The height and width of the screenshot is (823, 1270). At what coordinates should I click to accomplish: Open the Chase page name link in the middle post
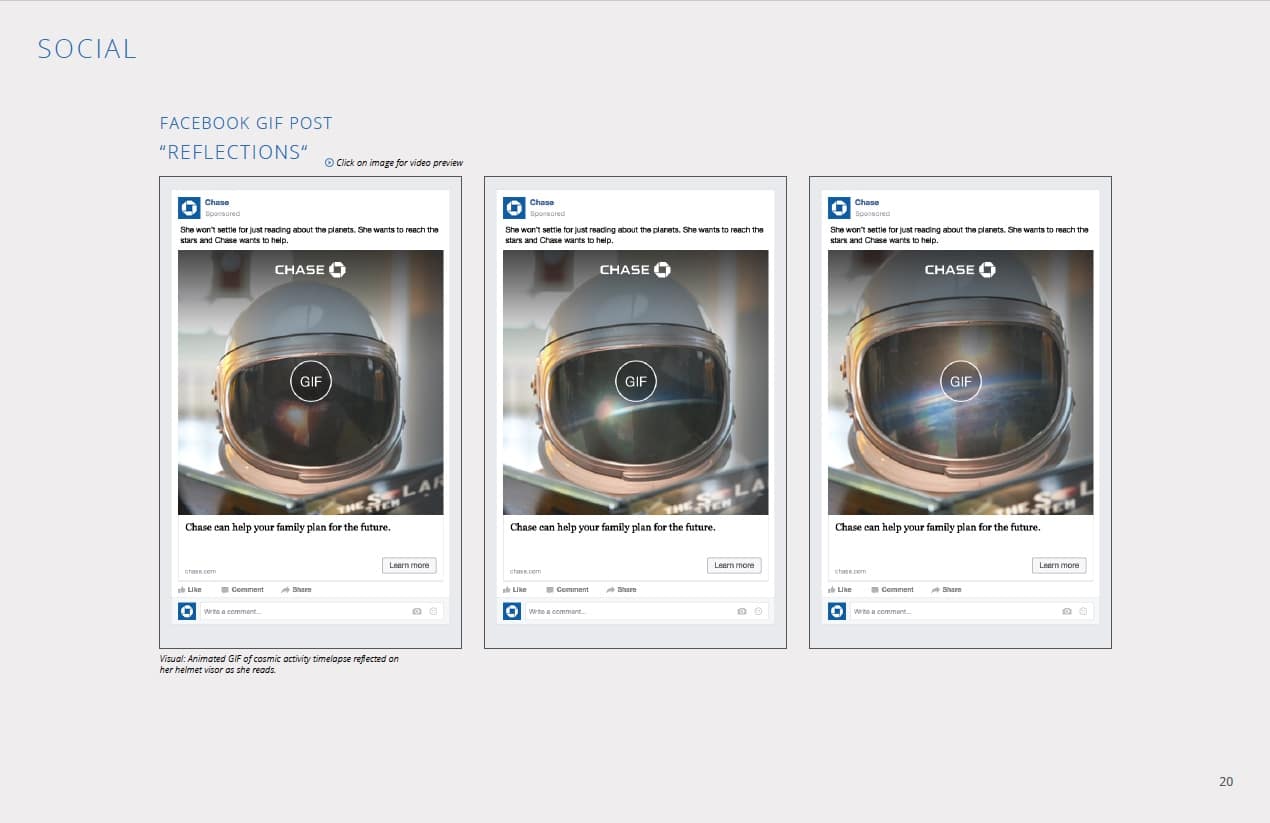[542, 203]
